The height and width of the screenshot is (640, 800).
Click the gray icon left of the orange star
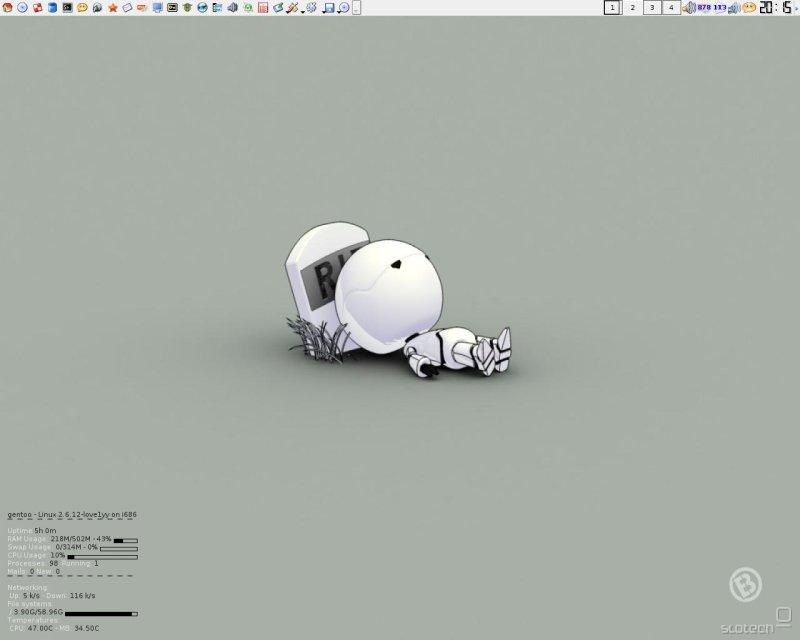(x=97, y=7)
